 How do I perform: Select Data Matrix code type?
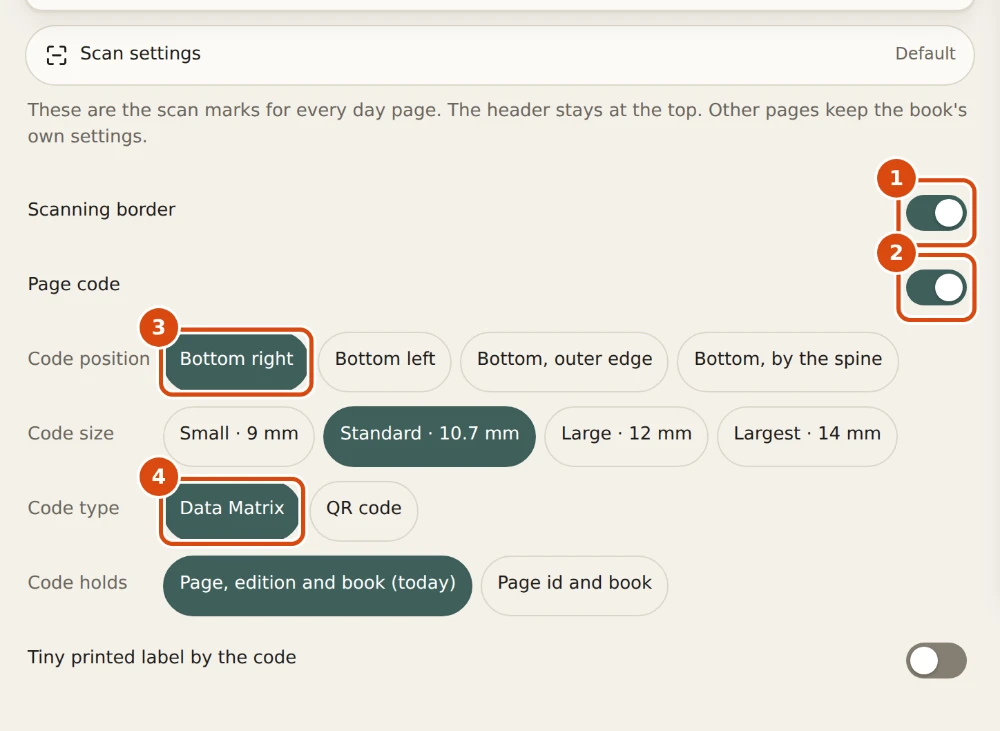point(232,511)
